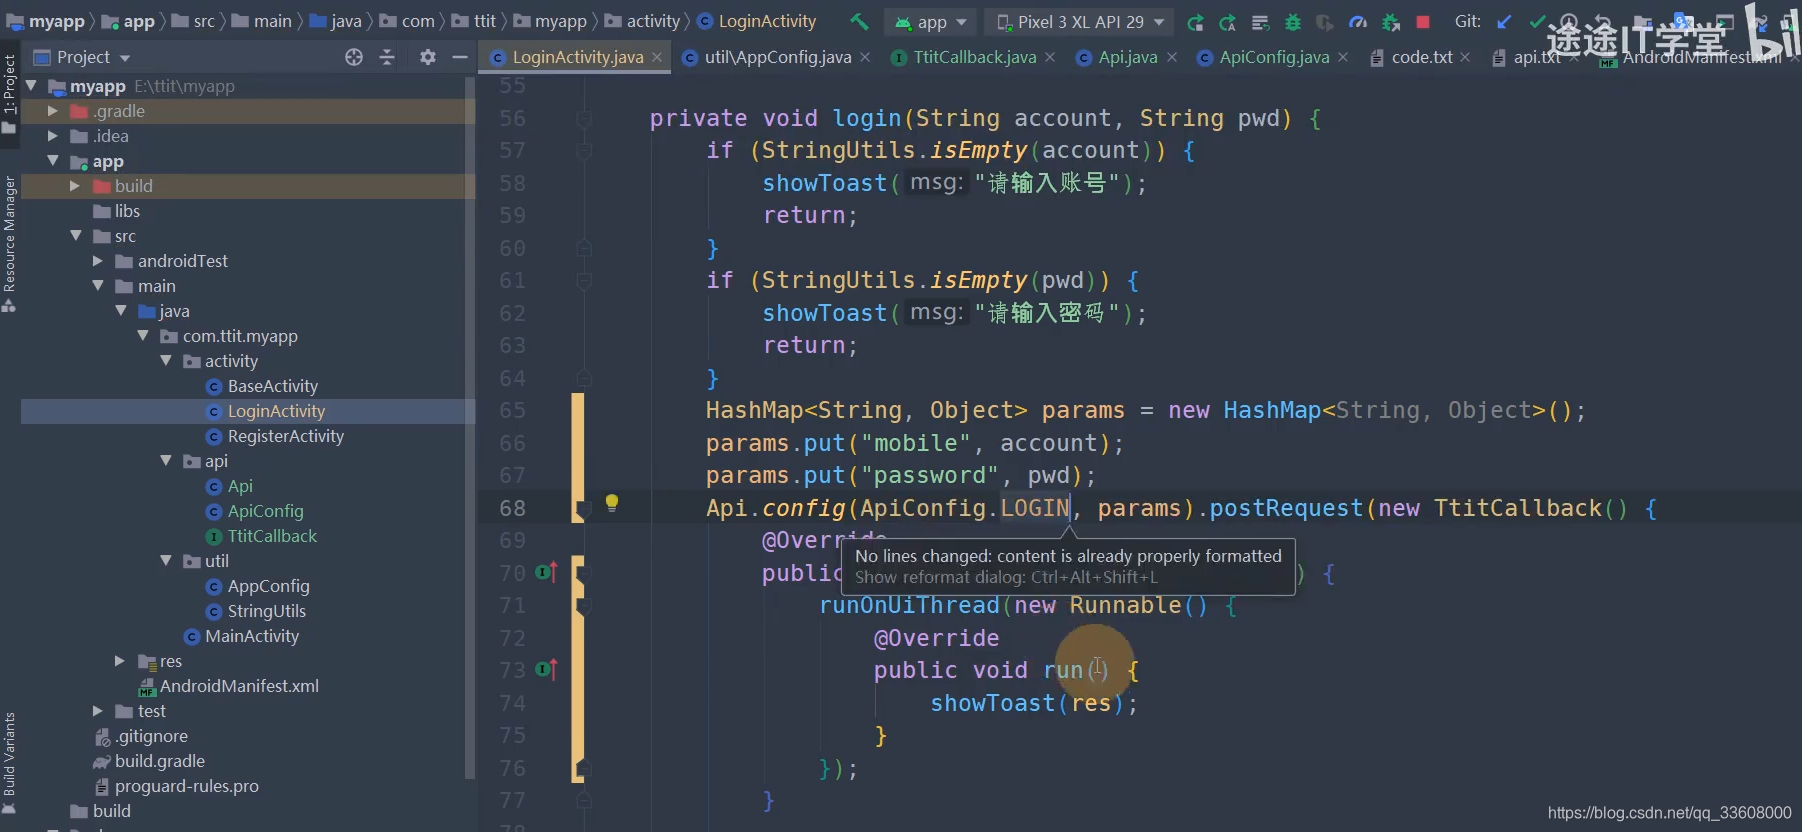Open the 1: Project side tab
This screenshot has width=1802, height=832.
click(x=9, y=93)
